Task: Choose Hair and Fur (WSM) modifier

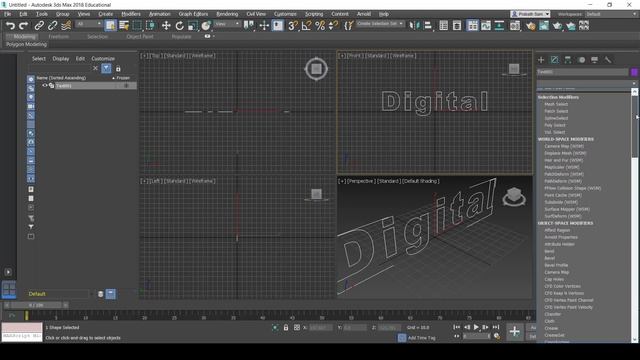Action: 563,160
